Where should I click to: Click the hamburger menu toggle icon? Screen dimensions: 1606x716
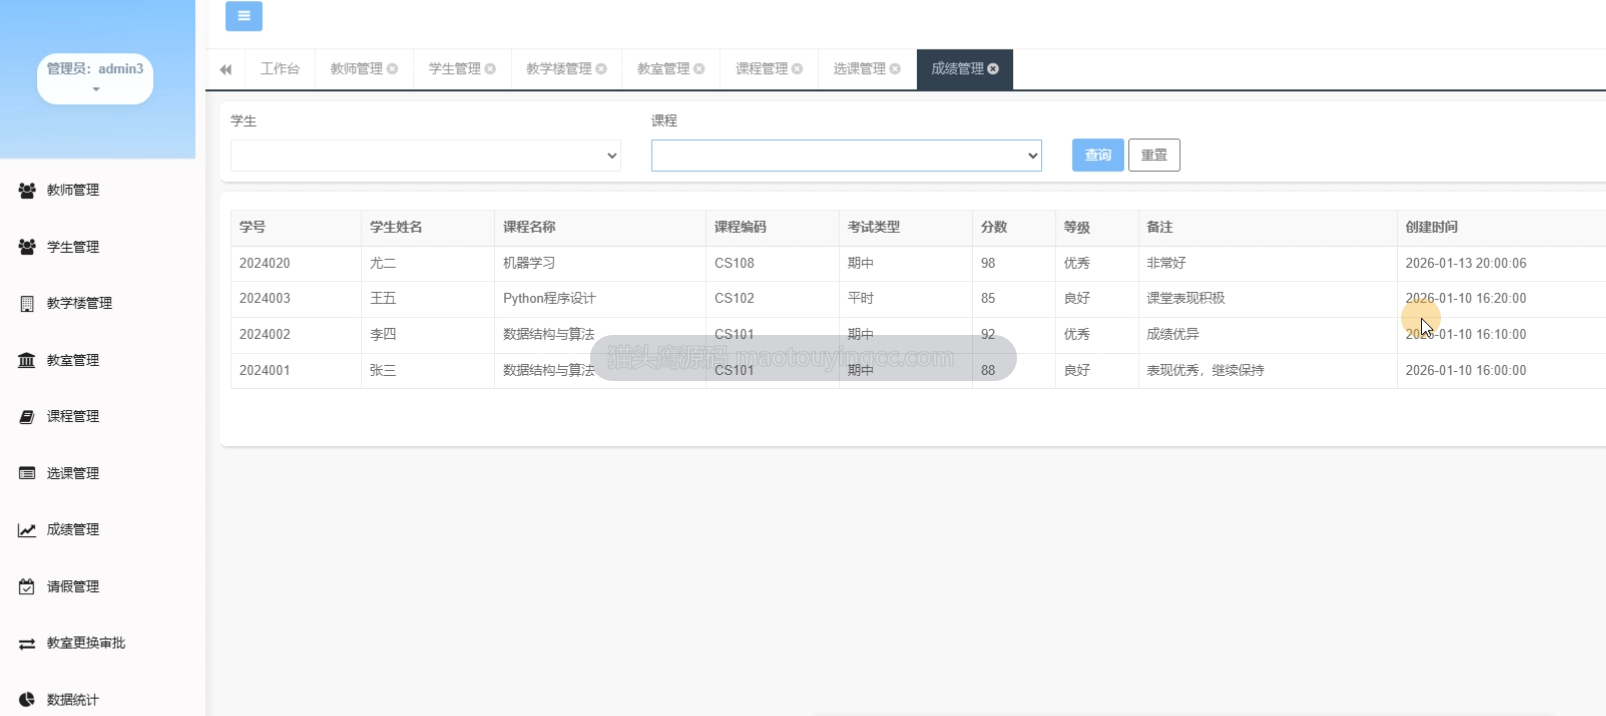(244, 16)
